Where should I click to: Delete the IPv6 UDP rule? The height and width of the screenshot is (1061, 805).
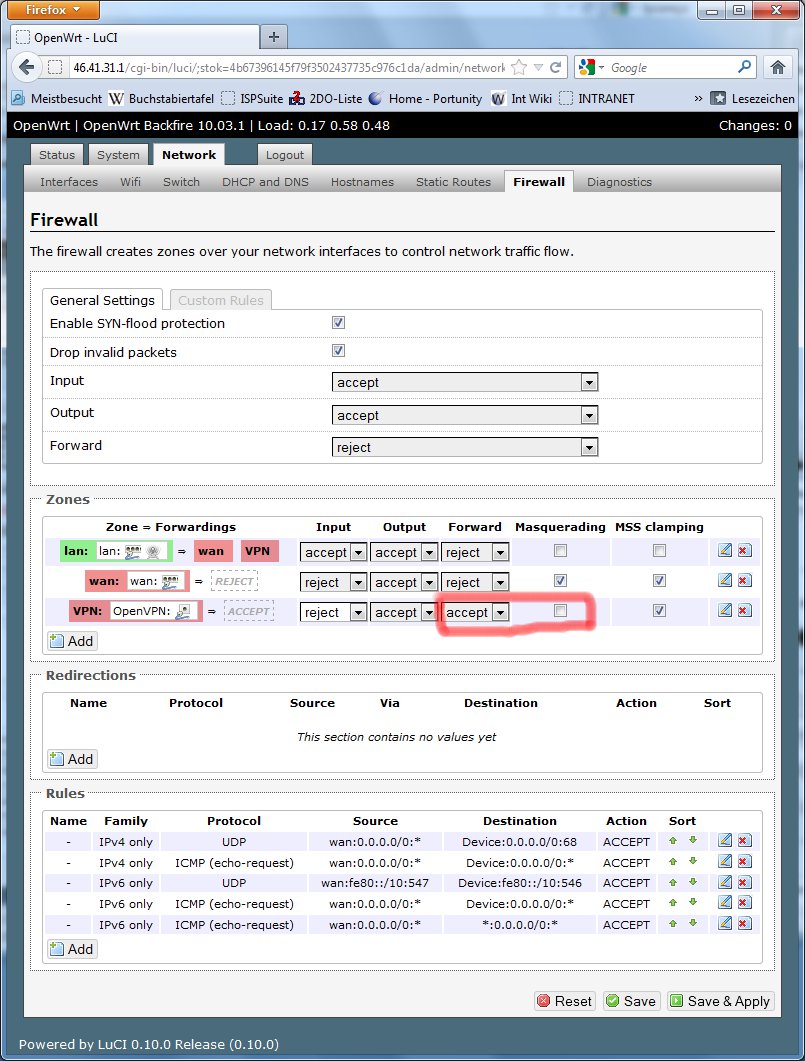[743, 883]
